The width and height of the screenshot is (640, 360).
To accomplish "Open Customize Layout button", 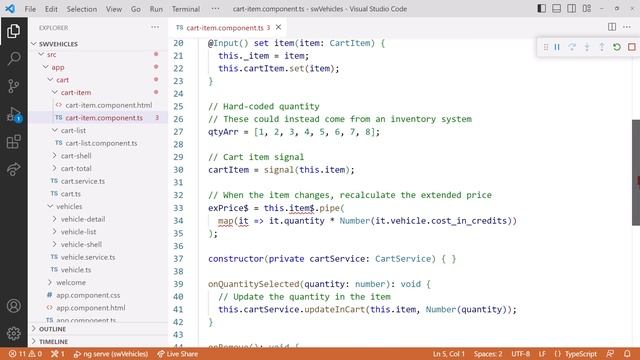I will [x=587, y=9].
